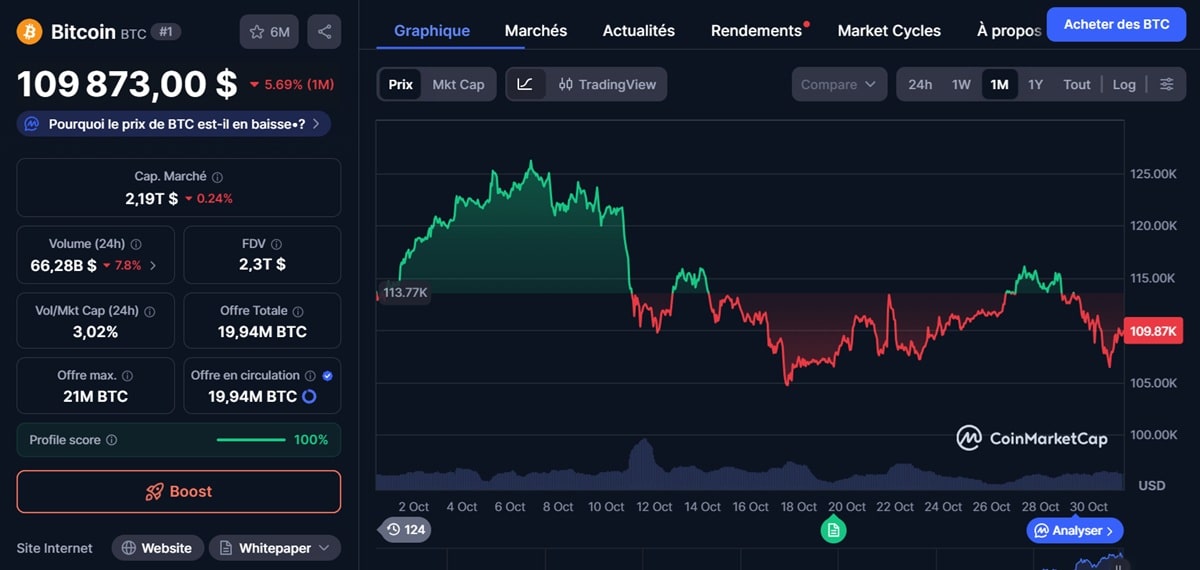Click the share icon button
1200x570 pixels.
point(324,32)
